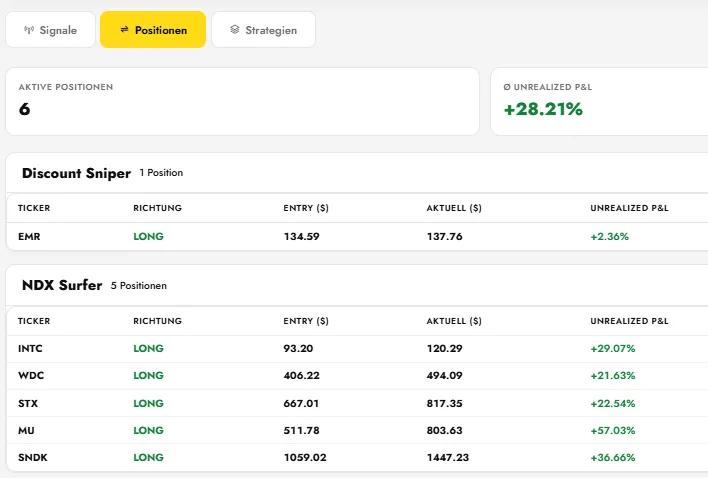708x478 pixels.
Task: Select the INTC ticker cell
Action: coord(30,348)
